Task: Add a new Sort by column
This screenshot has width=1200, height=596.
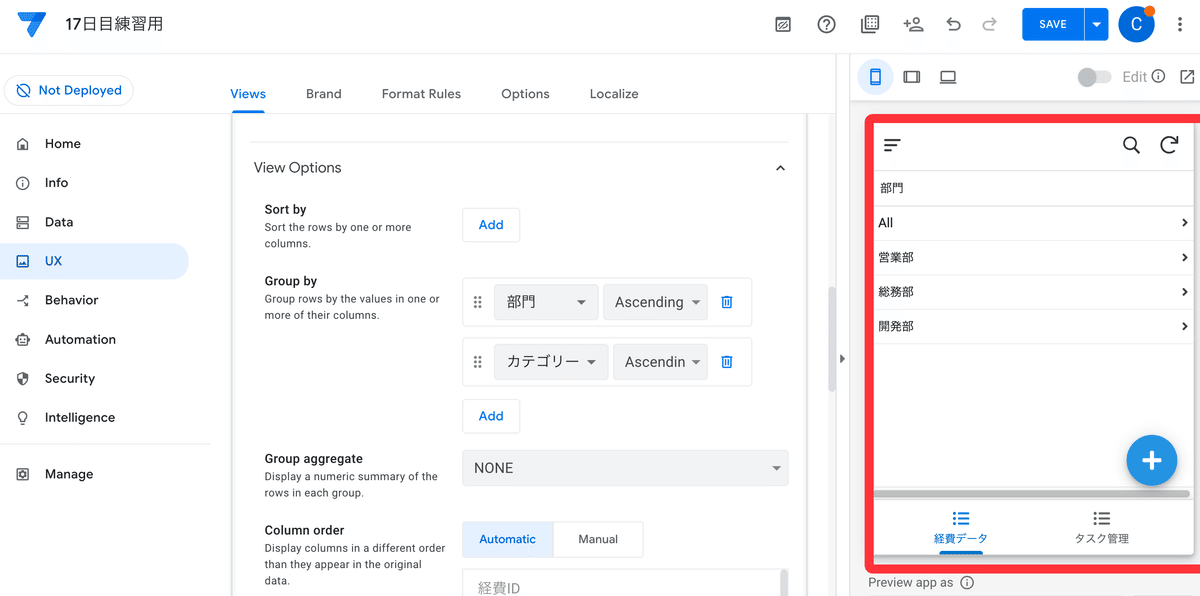Action: tap(491, 224)
